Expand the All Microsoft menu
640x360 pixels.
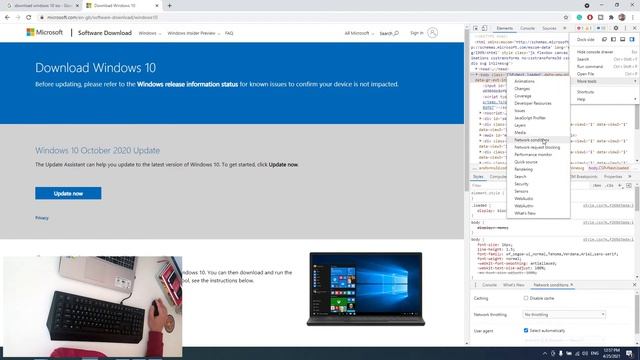click(359, 33)
